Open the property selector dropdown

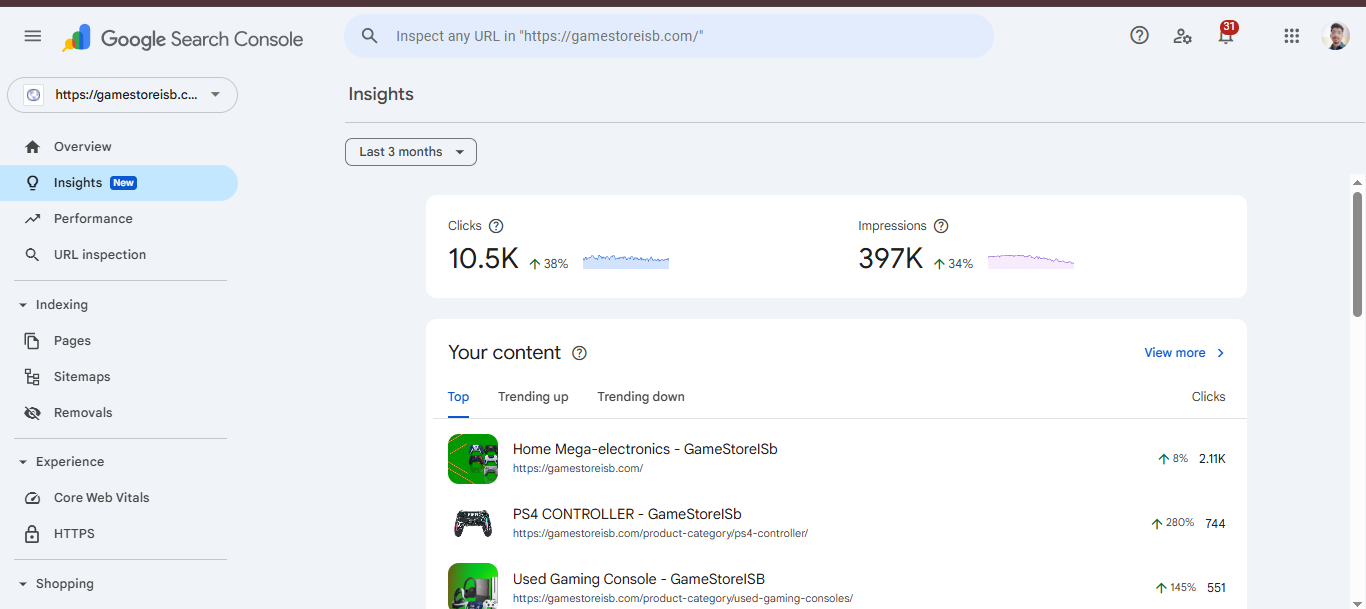click(122, 95)
